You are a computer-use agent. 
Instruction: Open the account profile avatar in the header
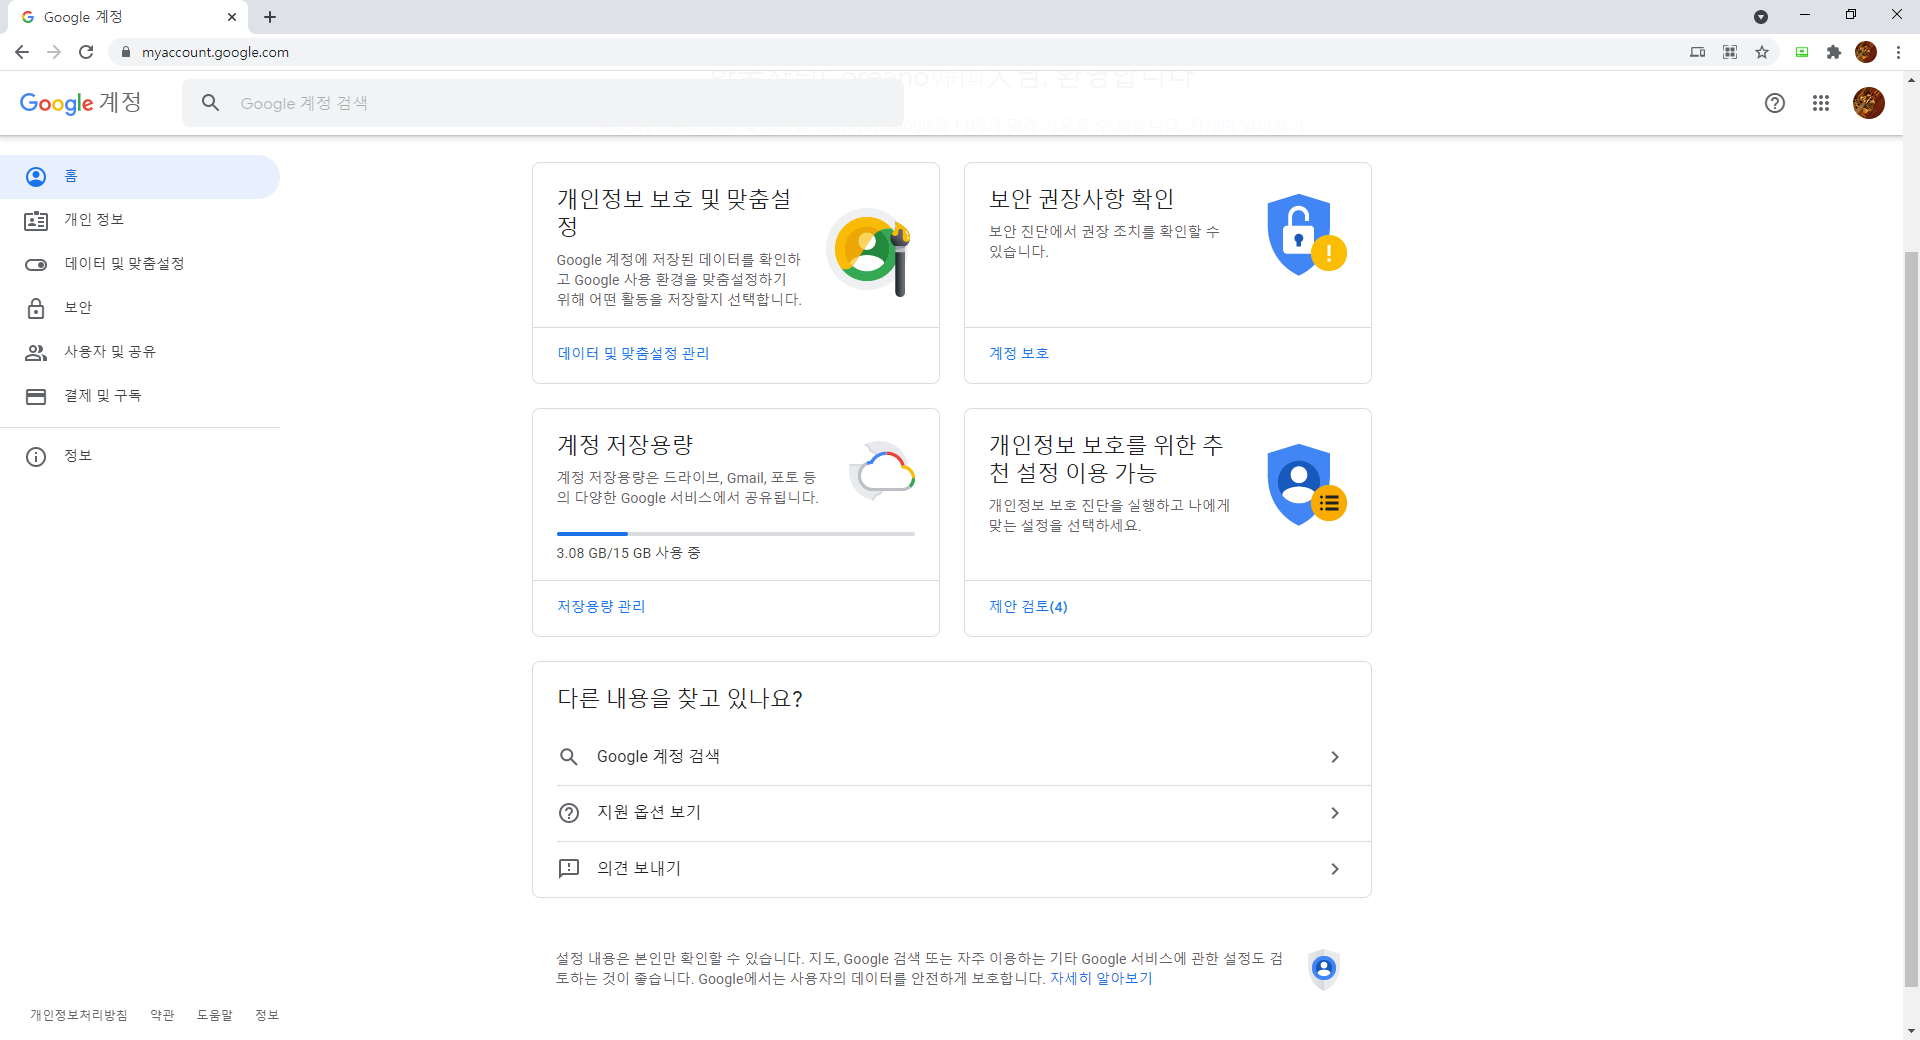[x=1868, y=103]
